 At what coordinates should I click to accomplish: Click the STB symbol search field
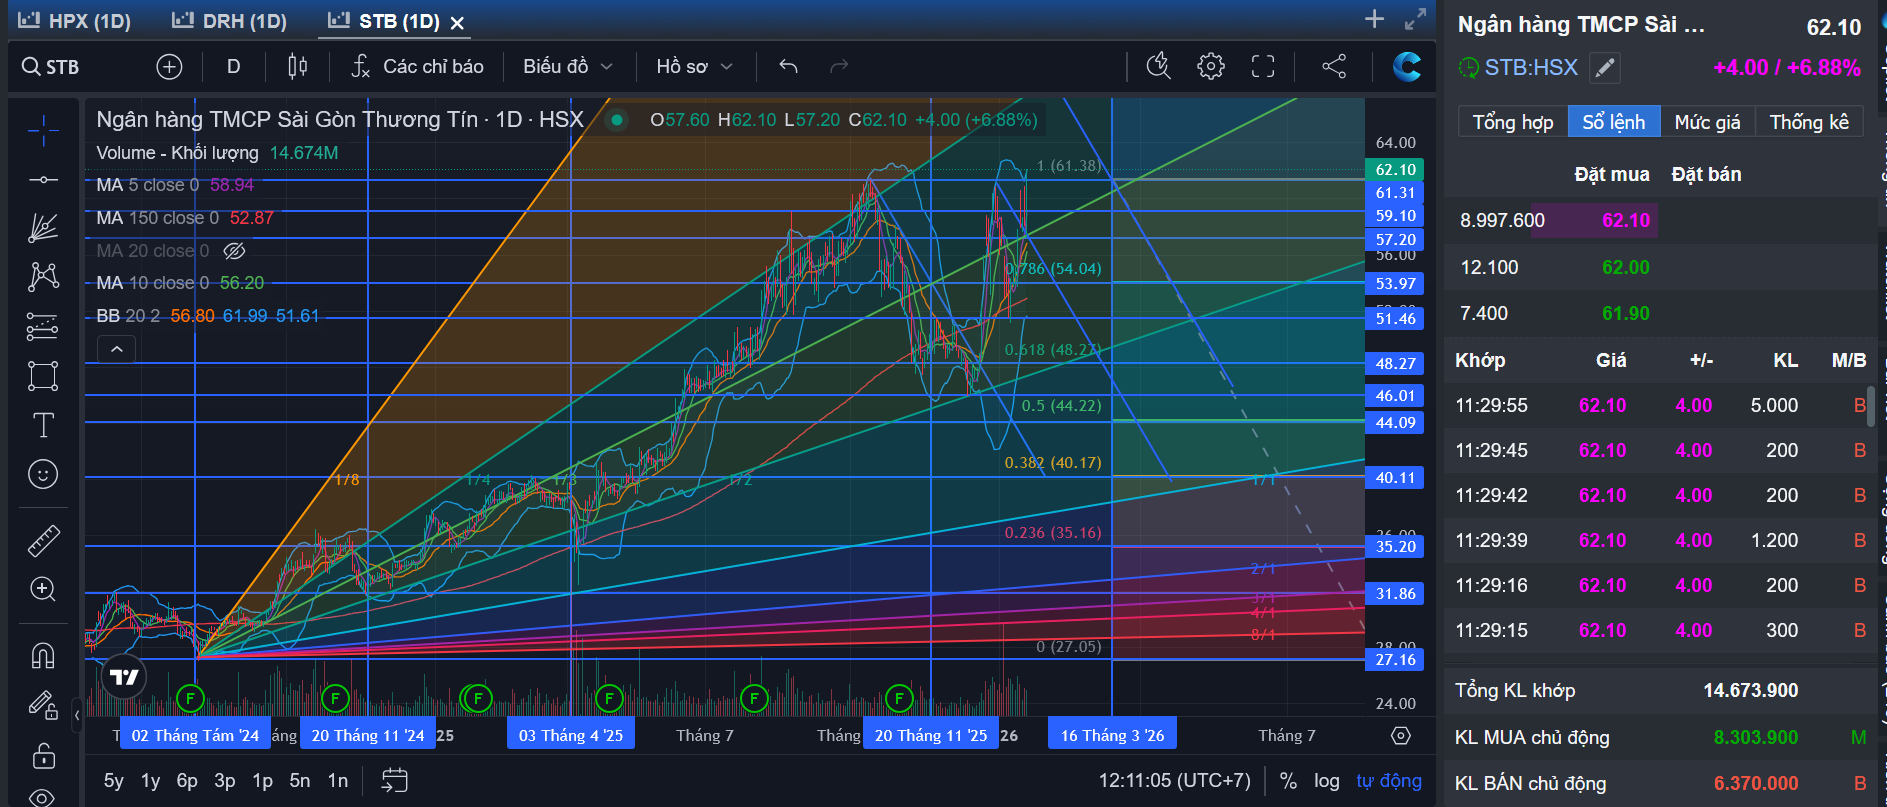[x=63, y=67]
